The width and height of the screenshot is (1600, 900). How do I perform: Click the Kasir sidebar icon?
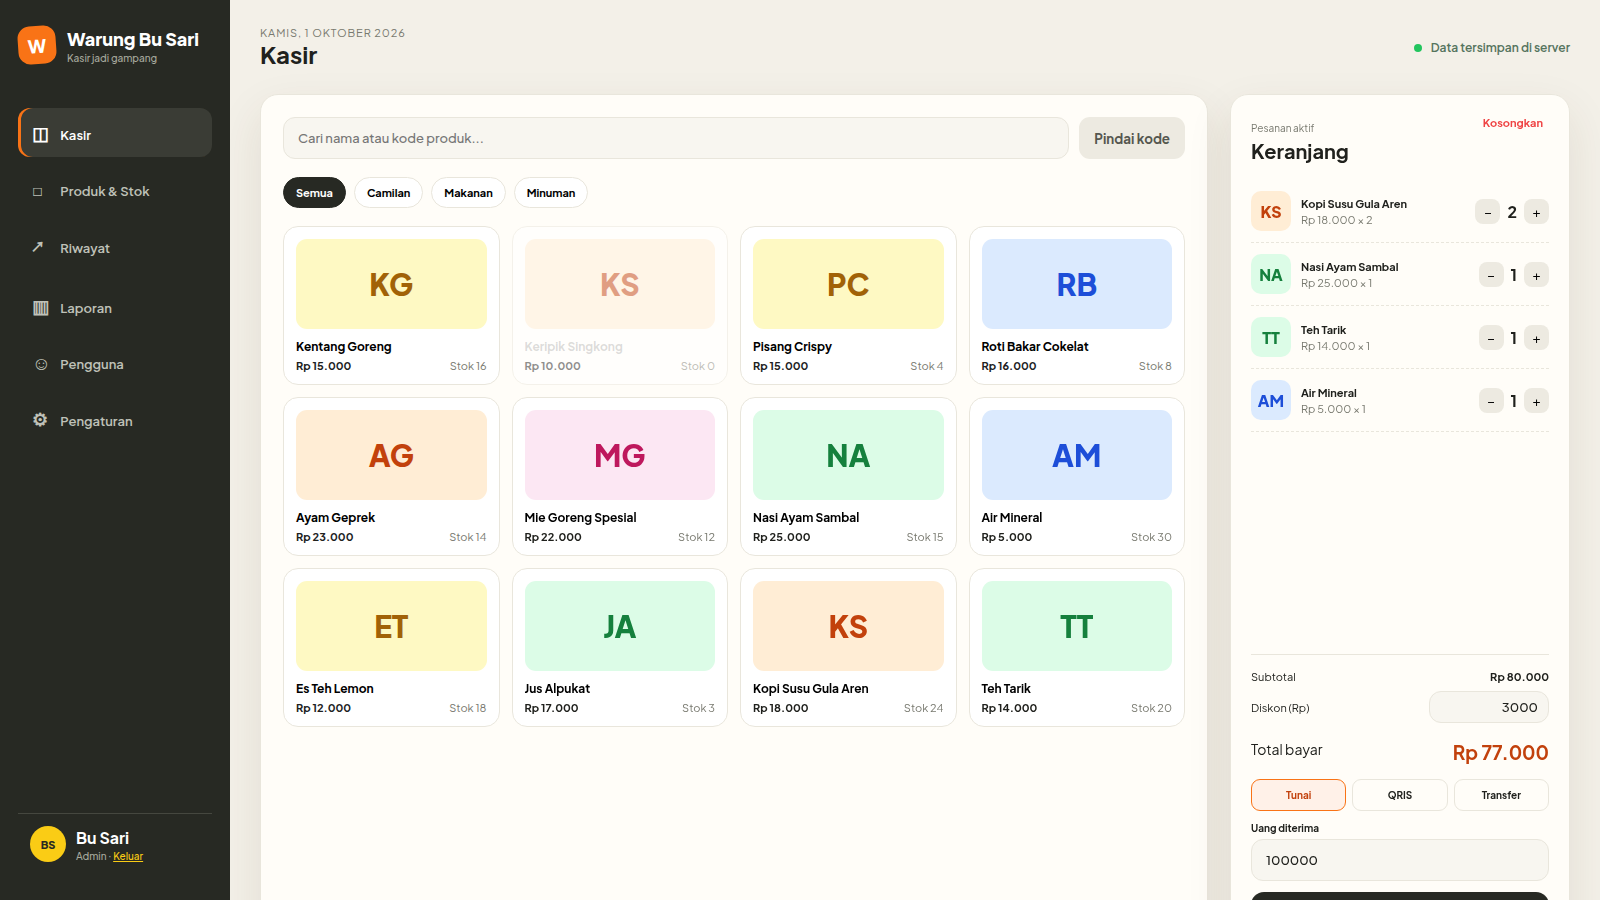40,135
